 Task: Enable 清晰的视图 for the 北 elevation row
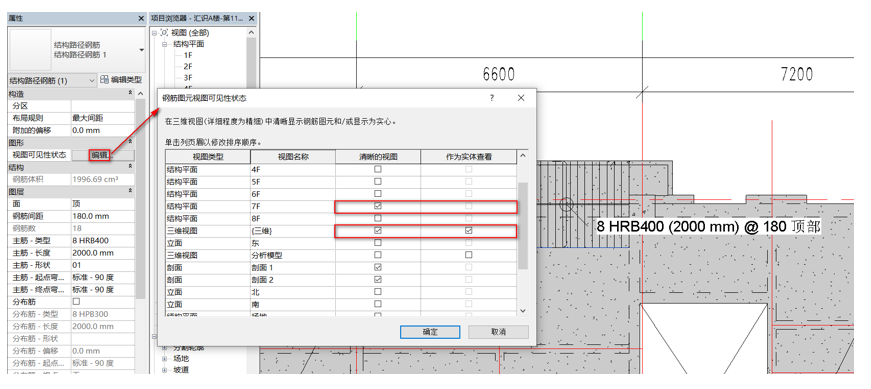pyautogui.click(x=378, y=292)
